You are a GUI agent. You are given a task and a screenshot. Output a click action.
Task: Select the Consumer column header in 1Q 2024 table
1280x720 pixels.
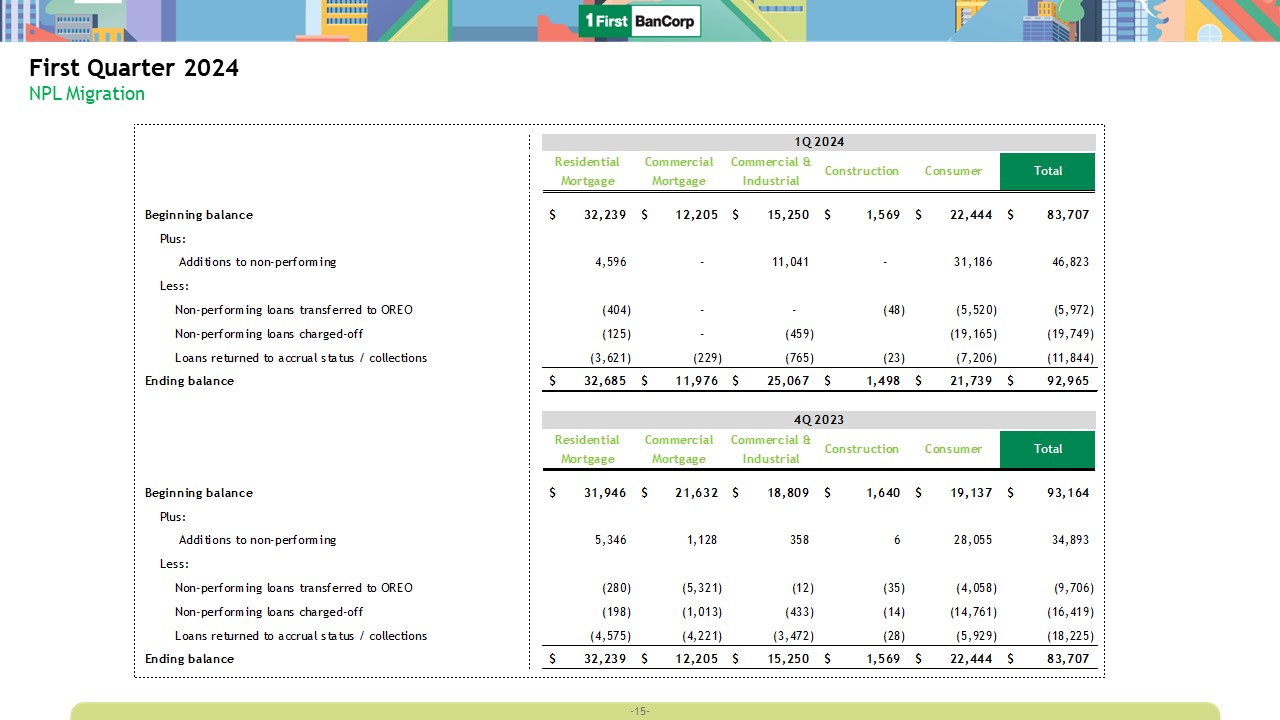click(x=953, y=171)
